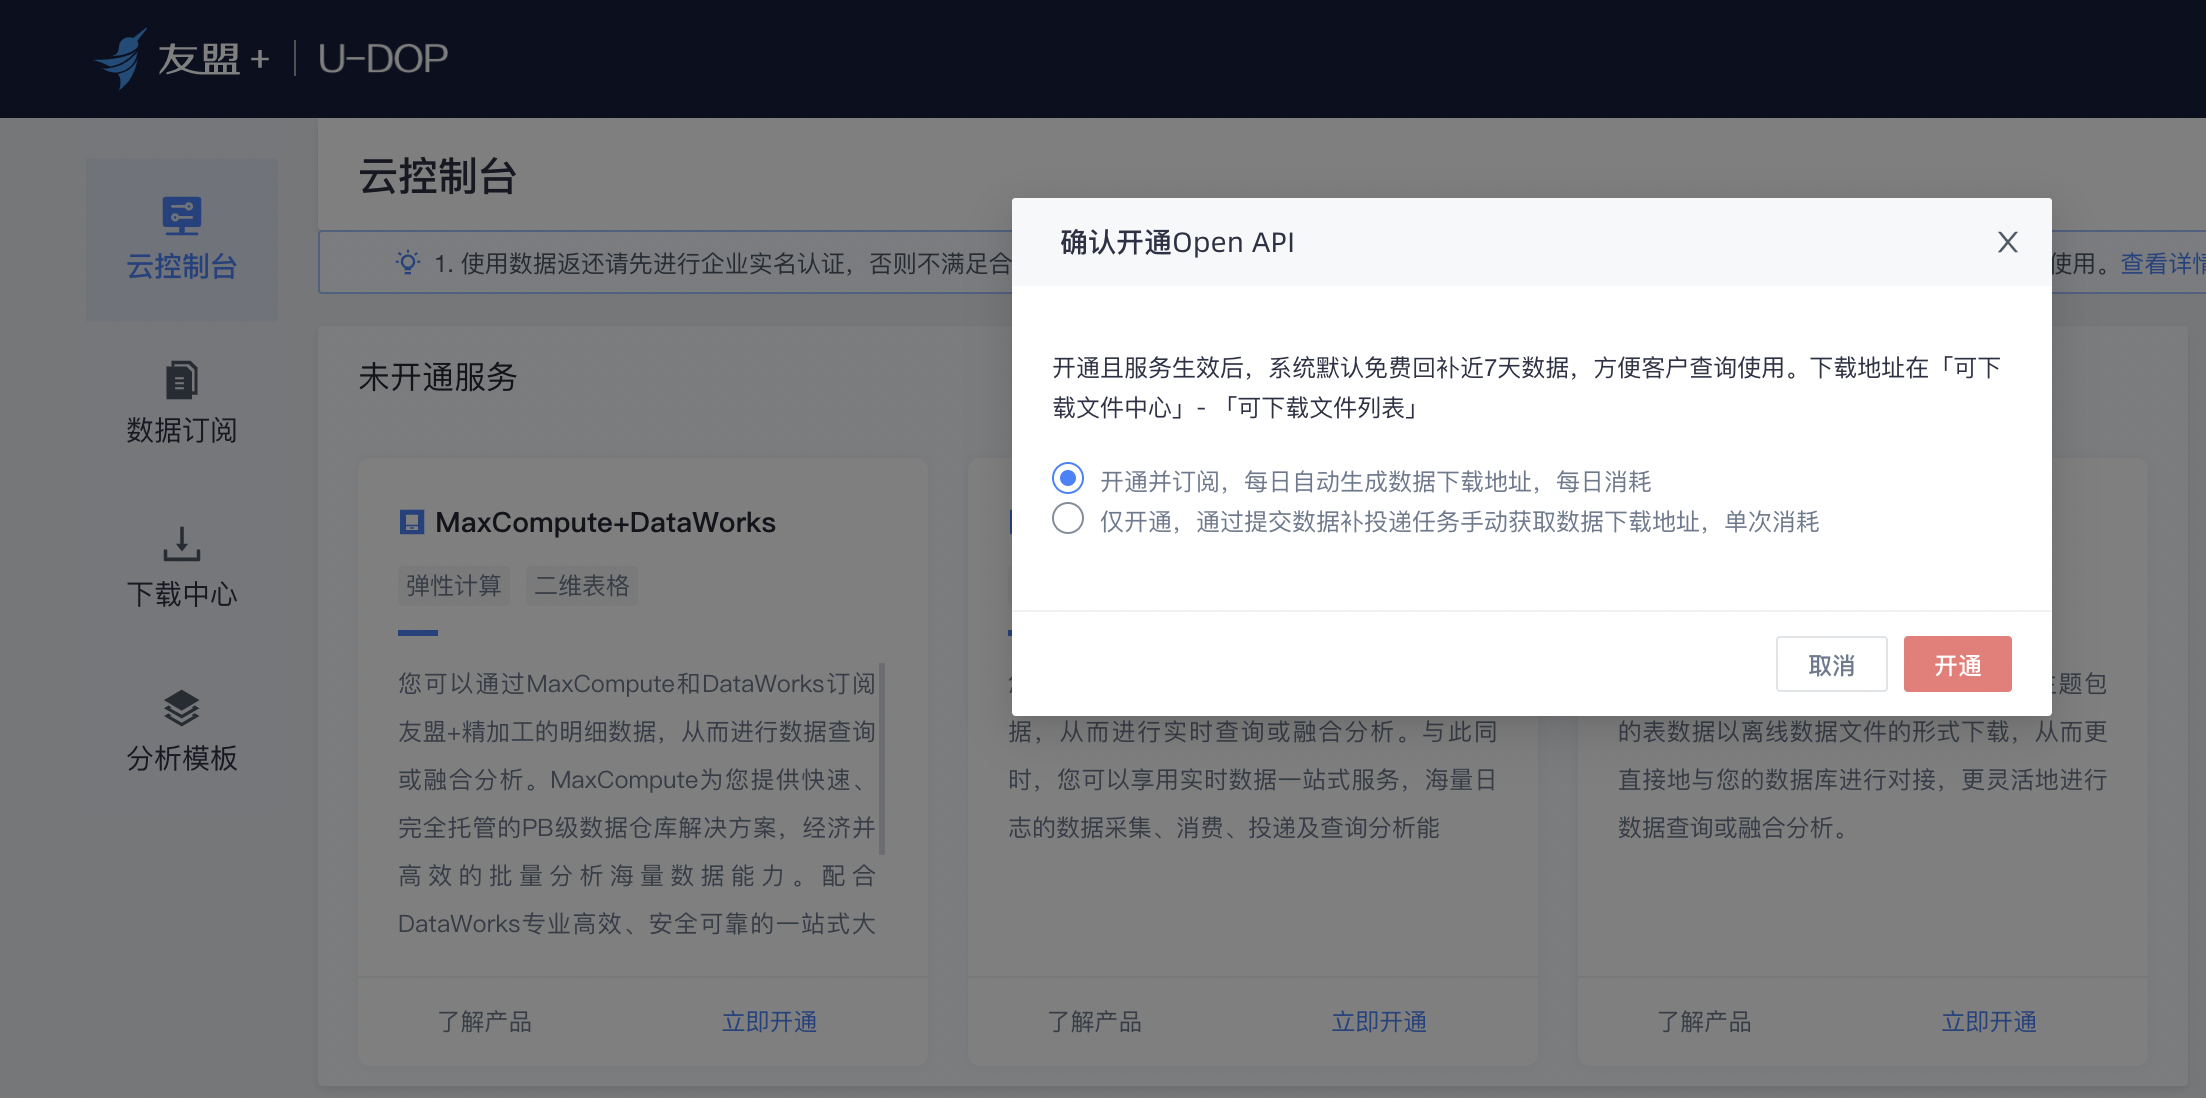
Task: Close the 确认开通Open API dialog
Action: [2007, 242]
